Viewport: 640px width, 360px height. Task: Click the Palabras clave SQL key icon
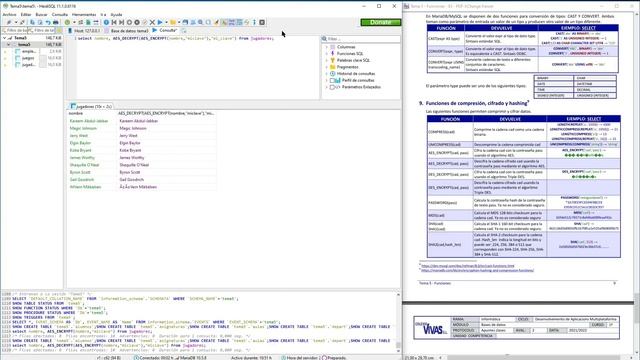(333, 60)
